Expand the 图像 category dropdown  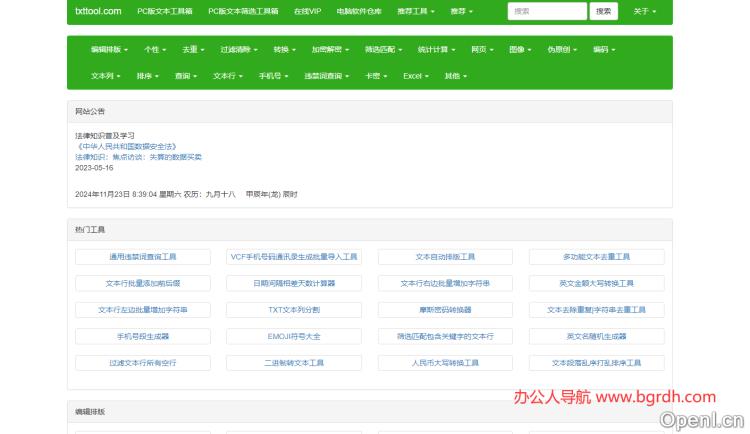520,49
